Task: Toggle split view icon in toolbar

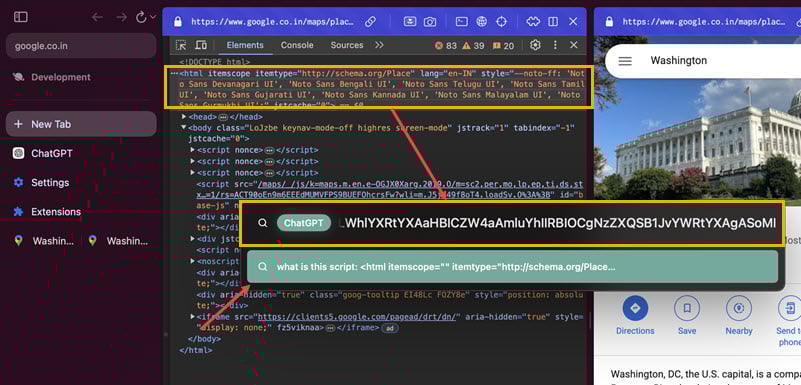Action: click(x=553, y=21)
